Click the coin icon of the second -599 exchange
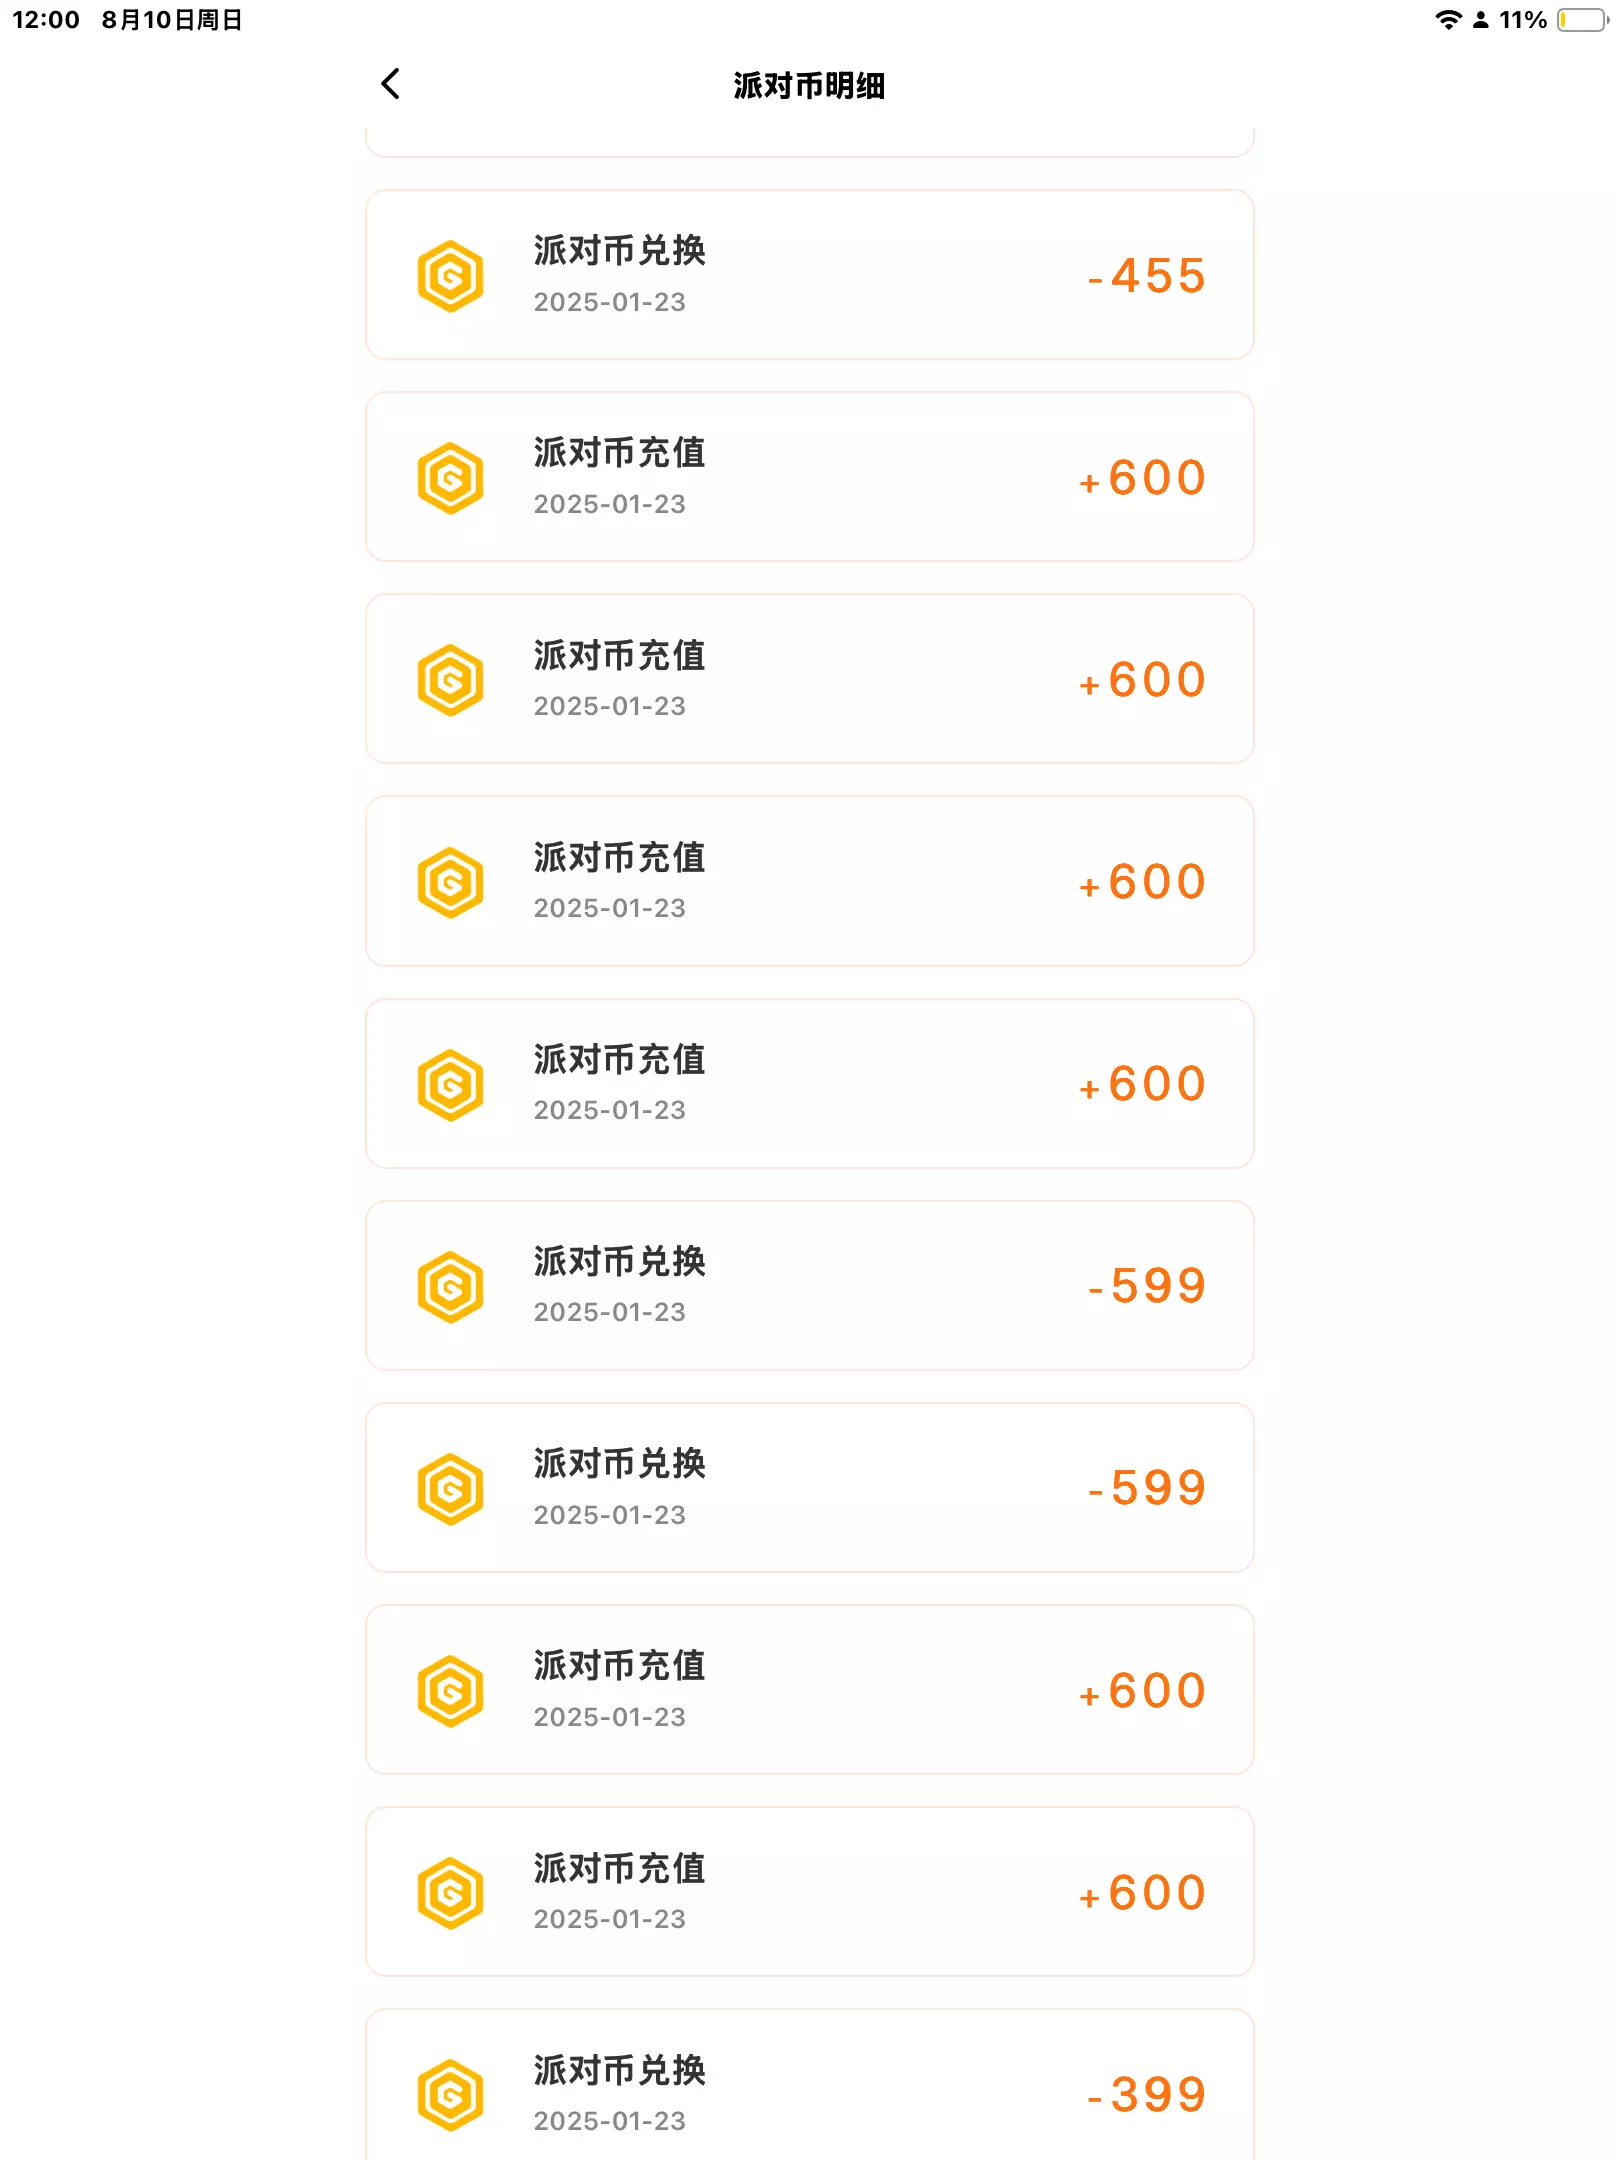This screenshot has width=1620, height=2160. [x=450, y=1489]
